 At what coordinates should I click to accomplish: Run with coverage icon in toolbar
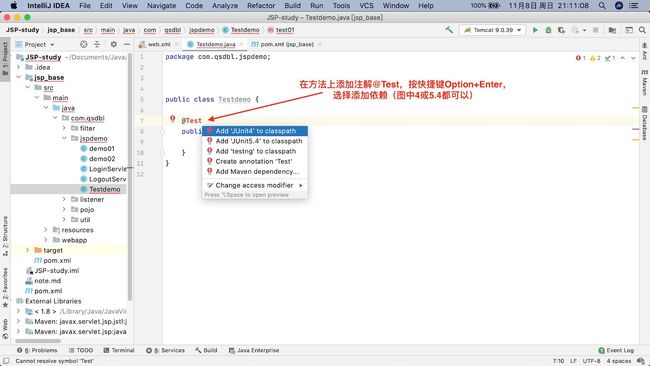pyautogui.click(x=561, y=30)
